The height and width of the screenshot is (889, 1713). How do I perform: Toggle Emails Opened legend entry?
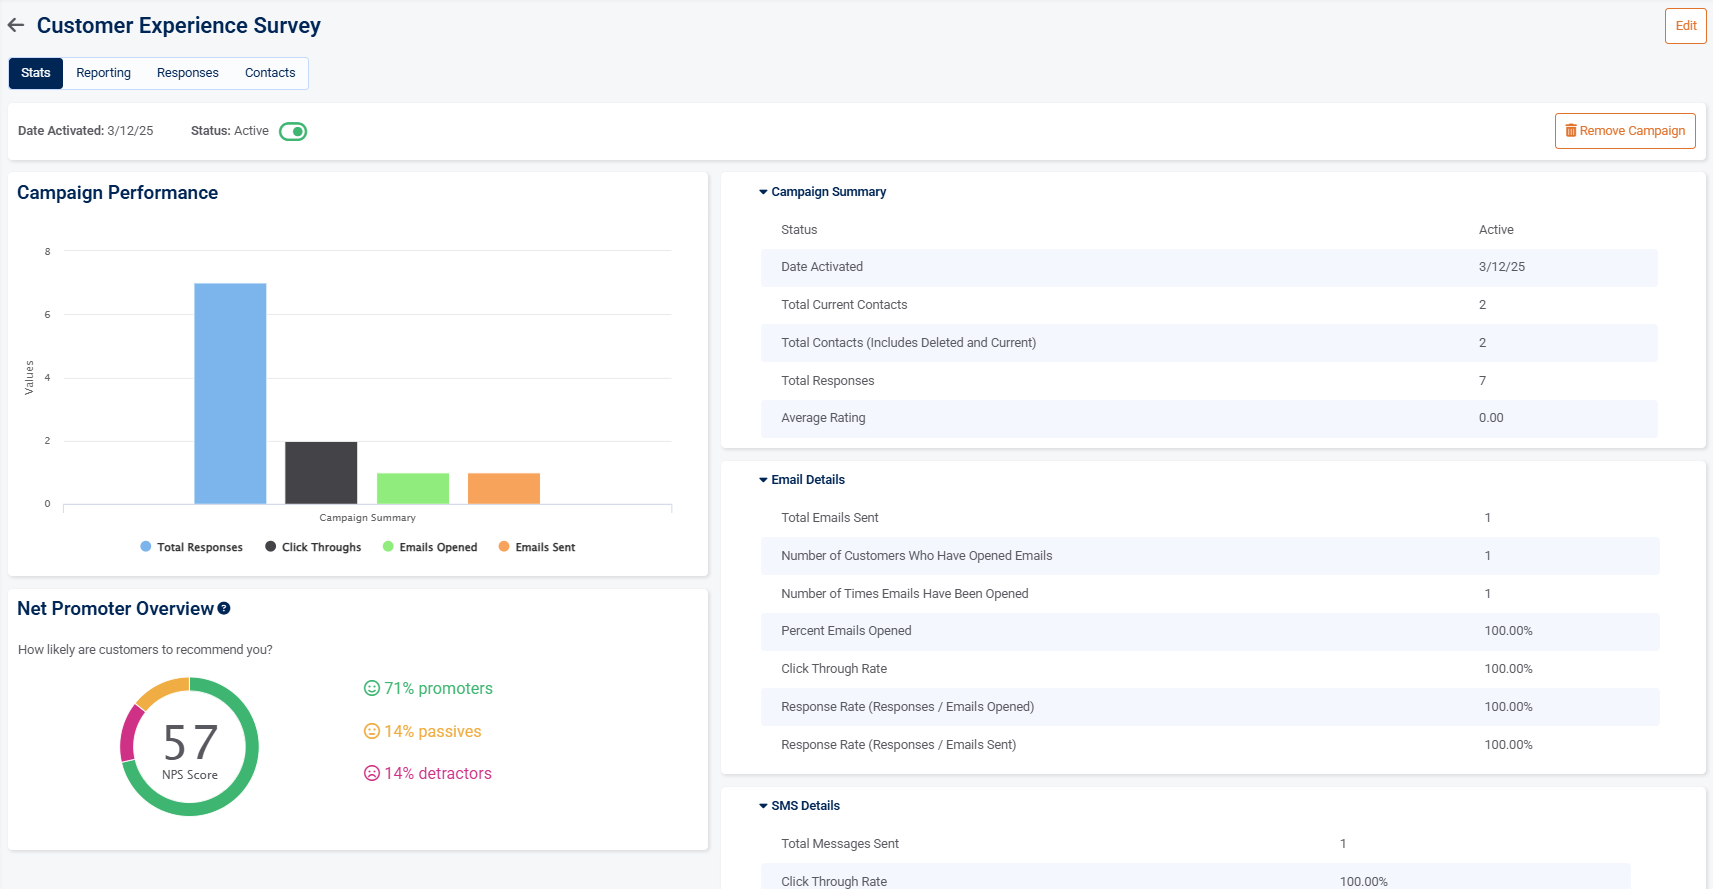click(x=430, y=547)
